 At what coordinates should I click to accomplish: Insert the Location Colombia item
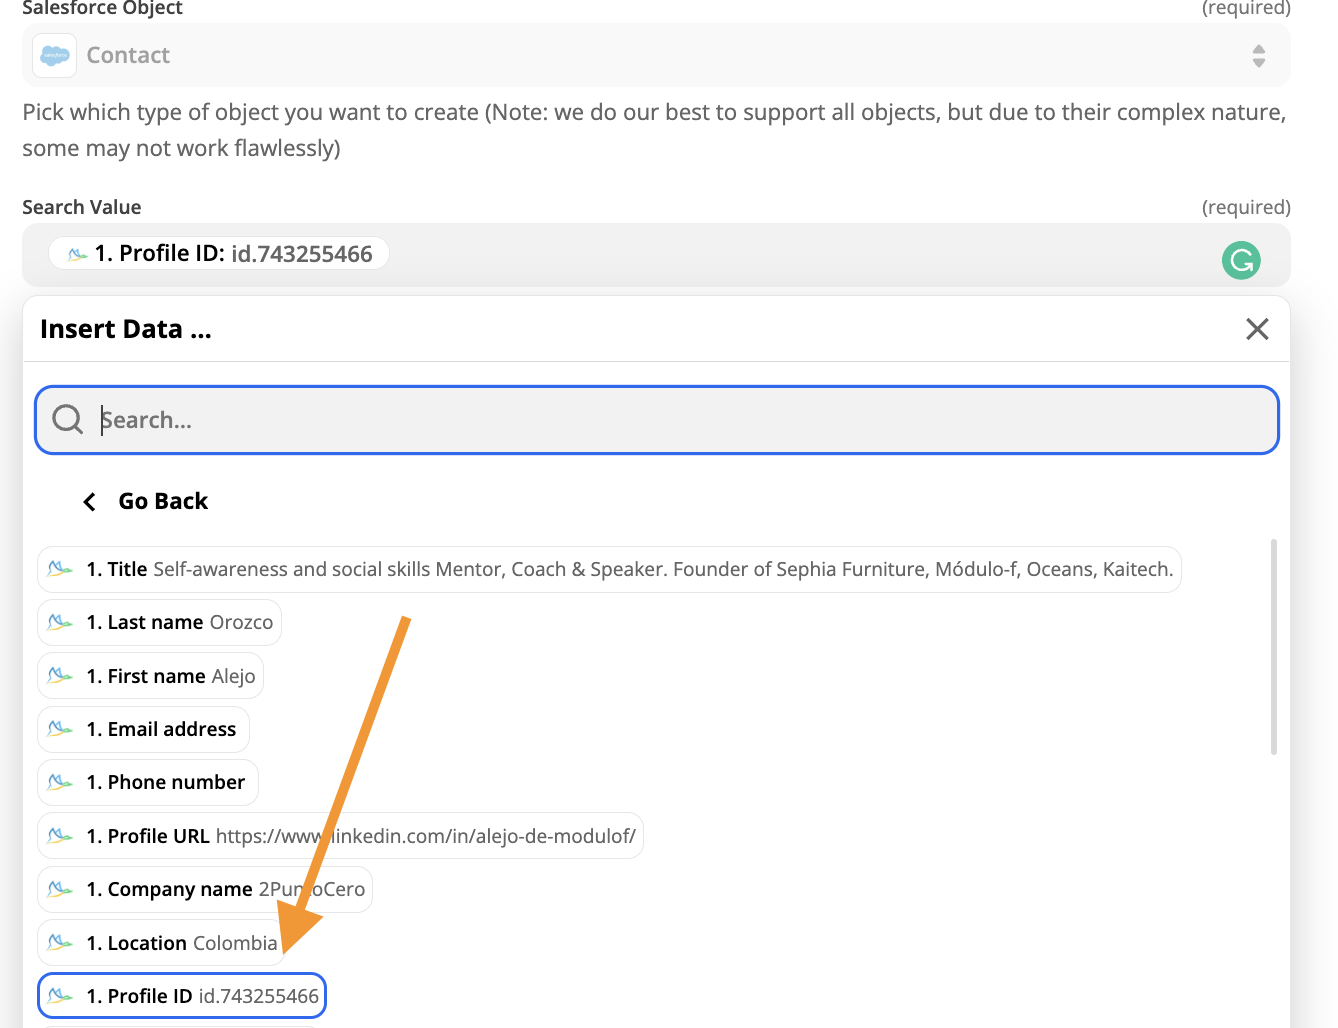coord(160,943)
